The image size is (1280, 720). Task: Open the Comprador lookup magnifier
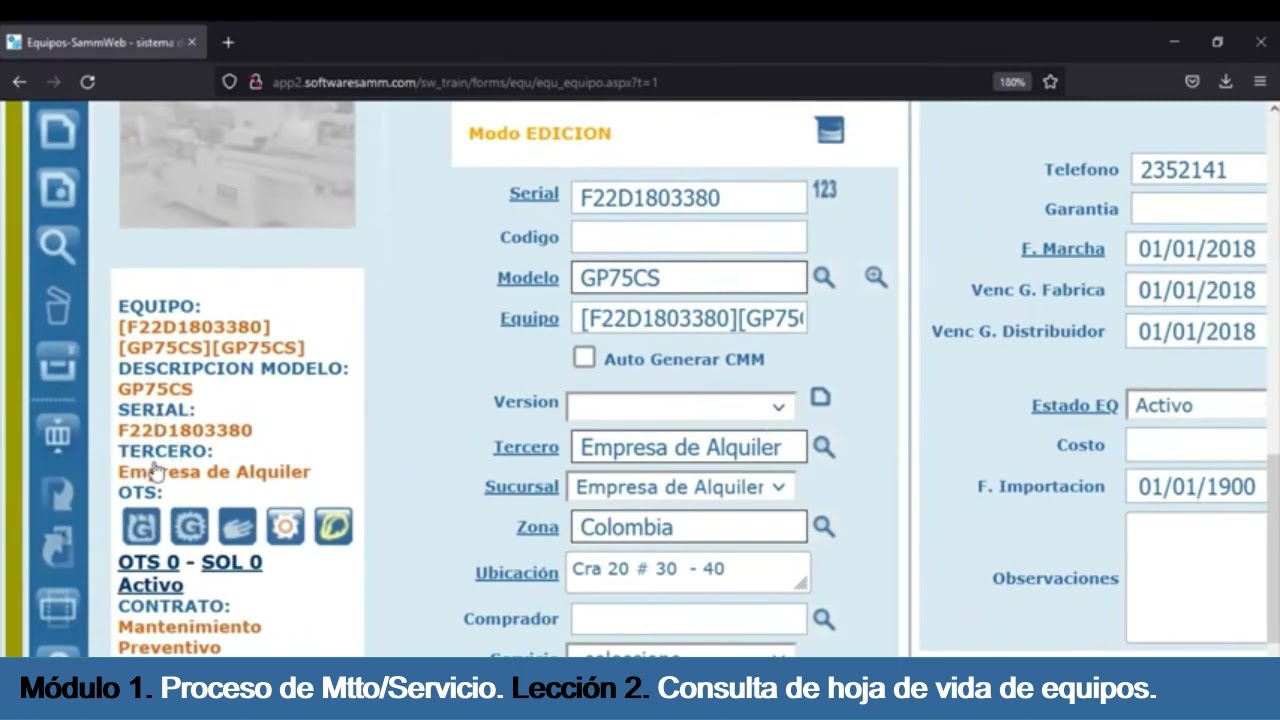click(x=823, y=619)
